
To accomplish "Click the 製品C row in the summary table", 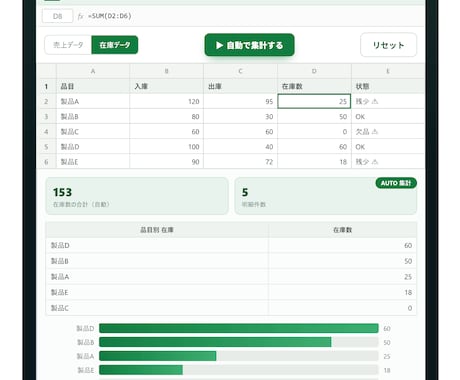I will click(x=231, y=308).
